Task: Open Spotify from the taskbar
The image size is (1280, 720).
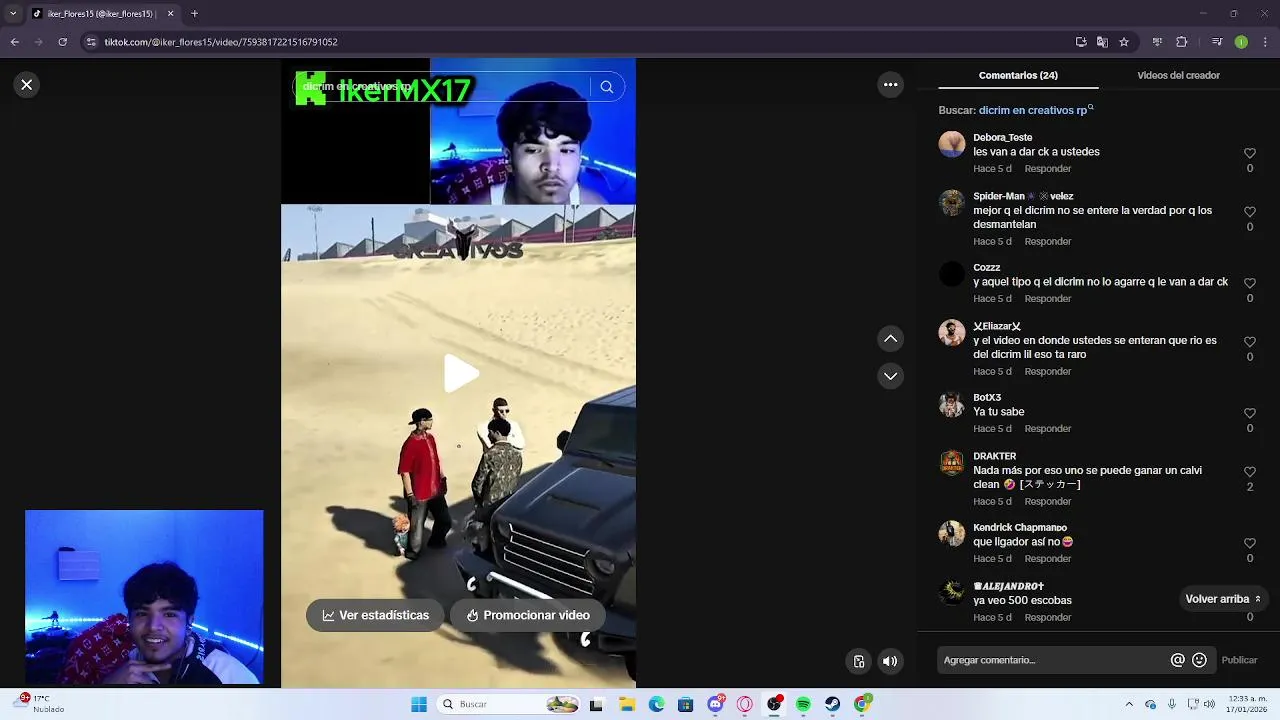Action: coord(803,705)
